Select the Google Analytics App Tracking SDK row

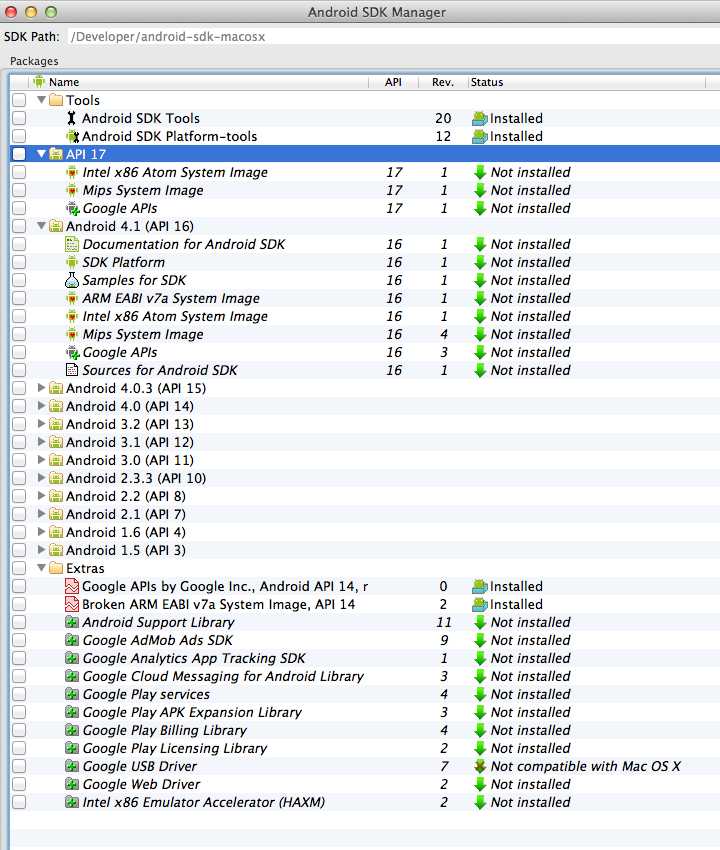(x=364, y=658)
